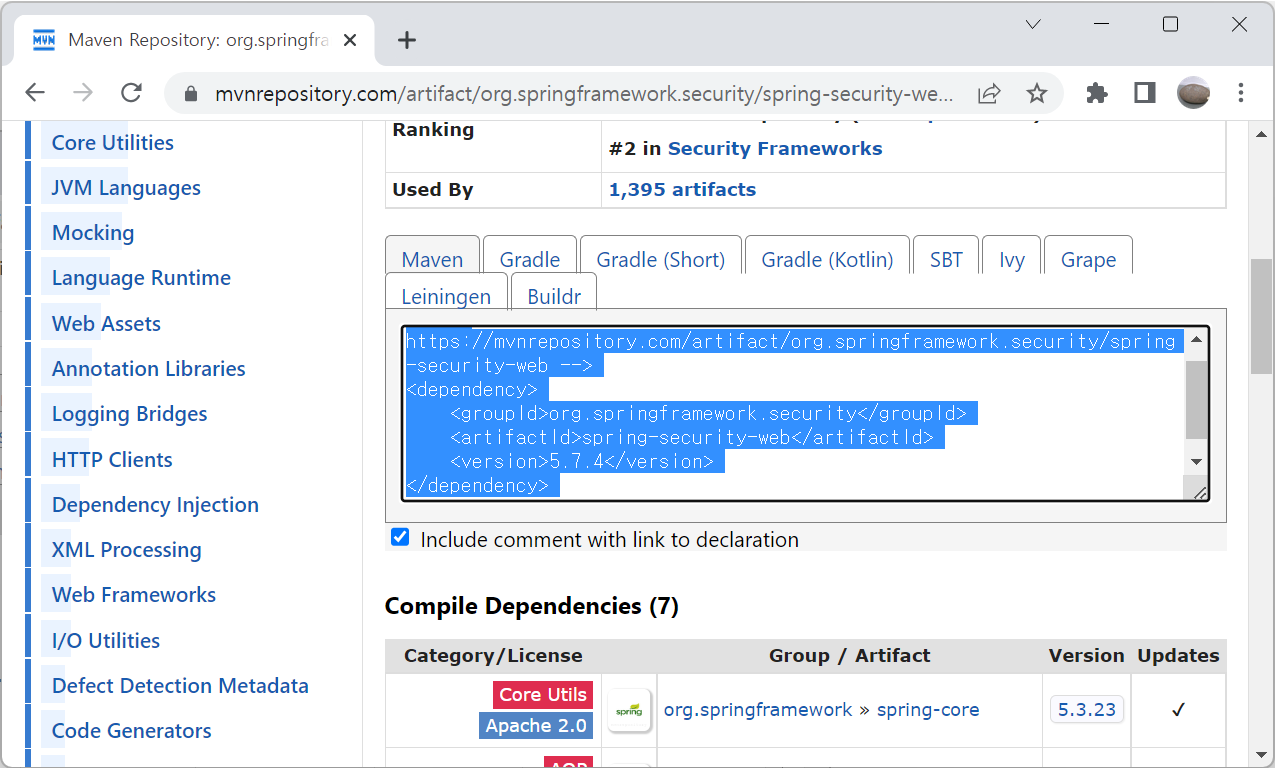Reload the page
Image resolution: width=1275 pixels, height=768 pixels.
[x=131, y=93]
